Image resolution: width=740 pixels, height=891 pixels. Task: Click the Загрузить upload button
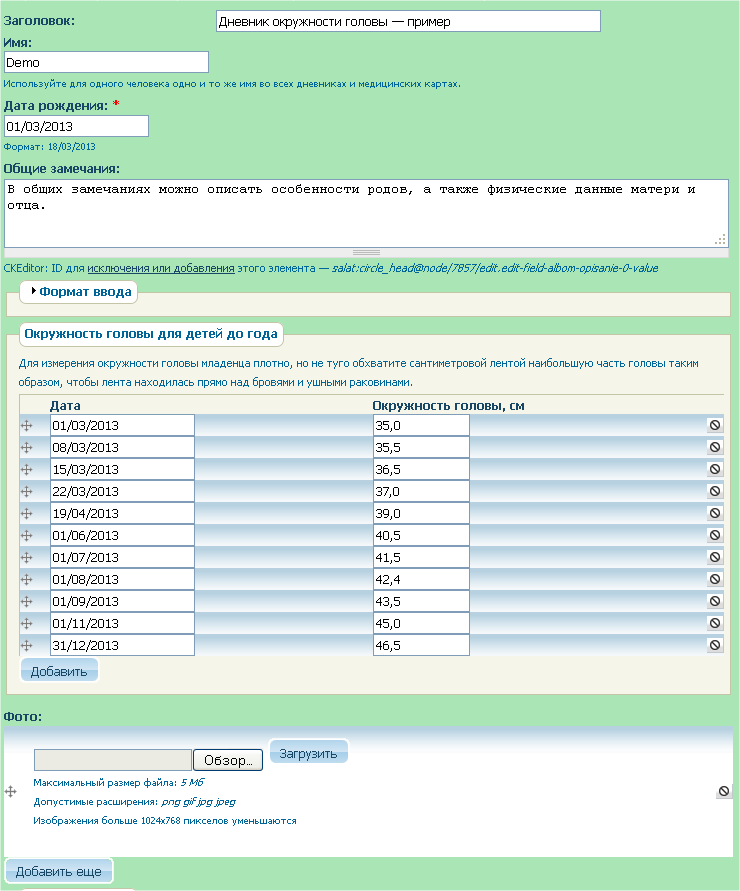pos(308,753)
